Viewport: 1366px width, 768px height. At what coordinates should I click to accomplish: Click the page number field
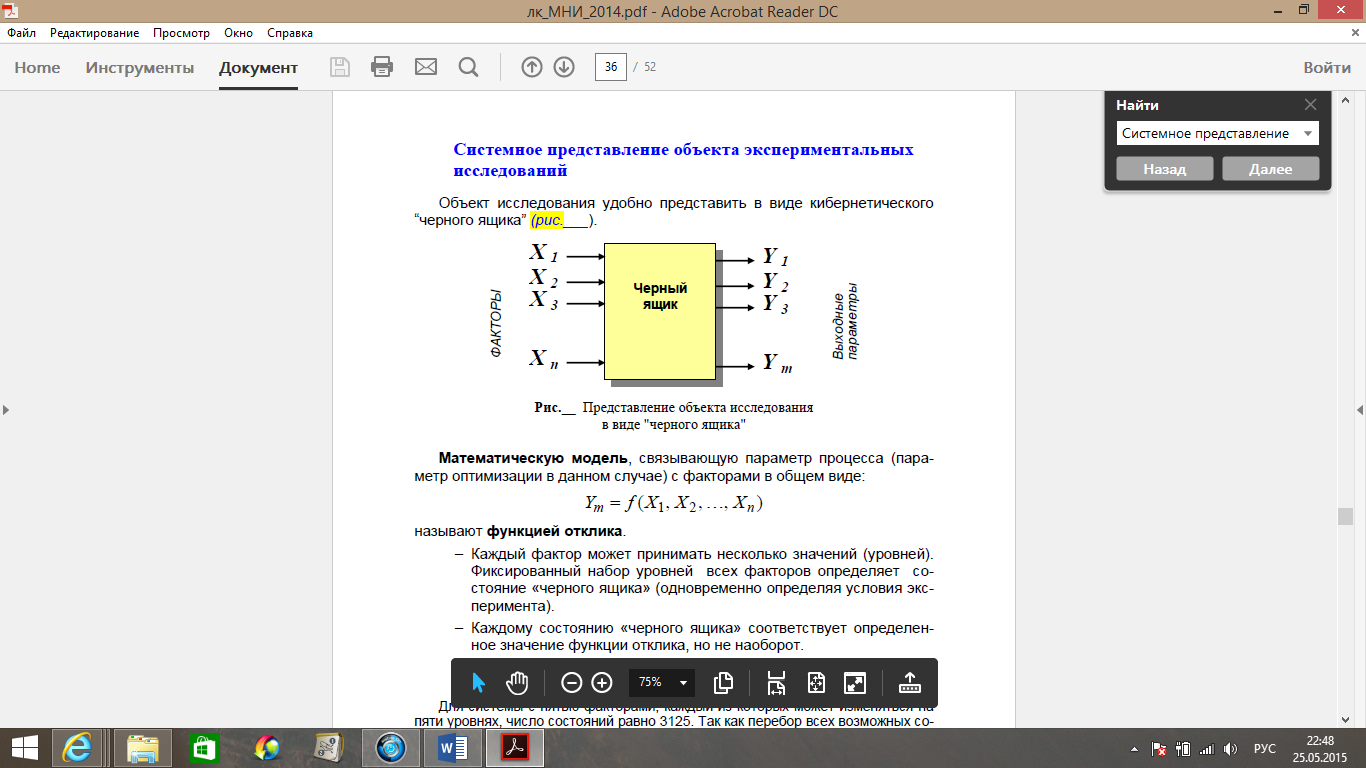610,67
